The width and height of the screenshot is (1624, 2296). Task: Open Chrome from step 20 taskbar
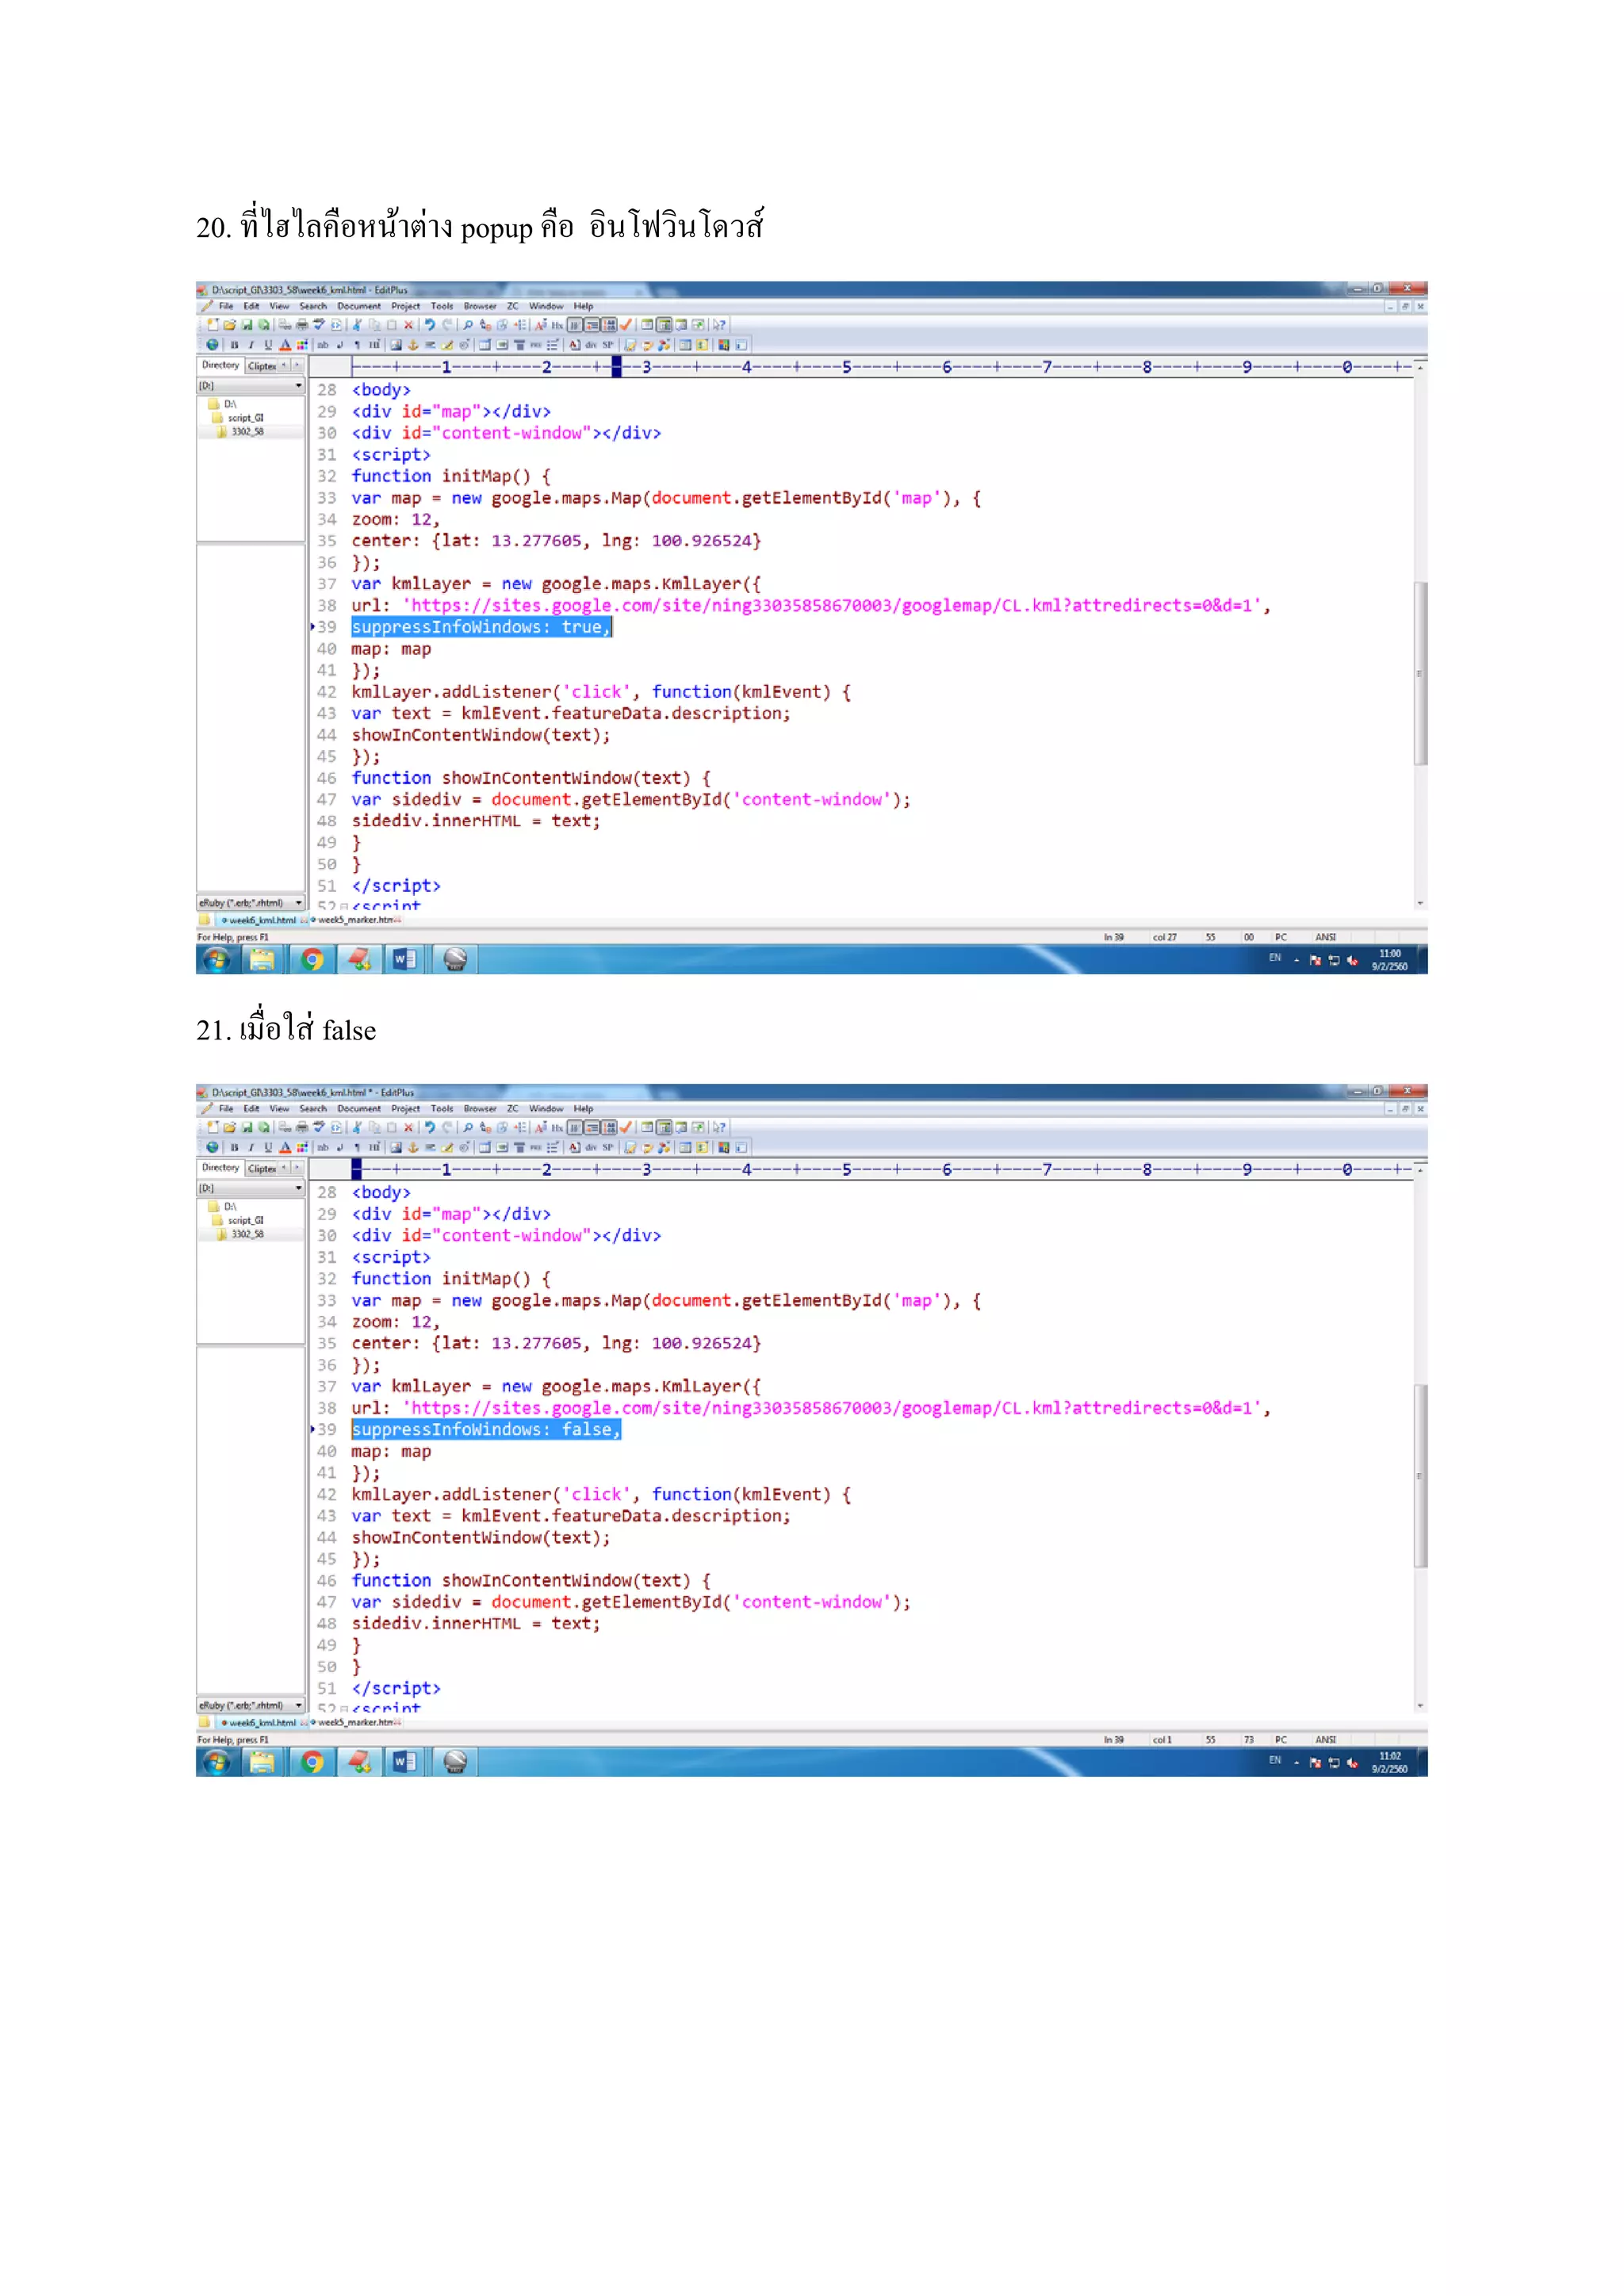(x=312, y=960)
